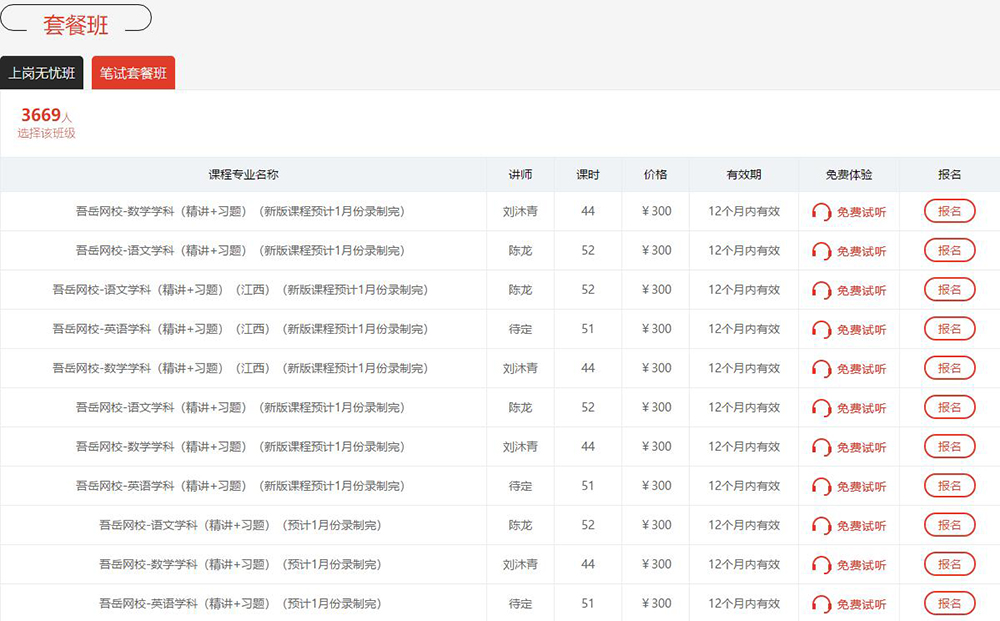Switch to the 上岗无忧班 tab
1000x621 pixels.
coord(41,73)
